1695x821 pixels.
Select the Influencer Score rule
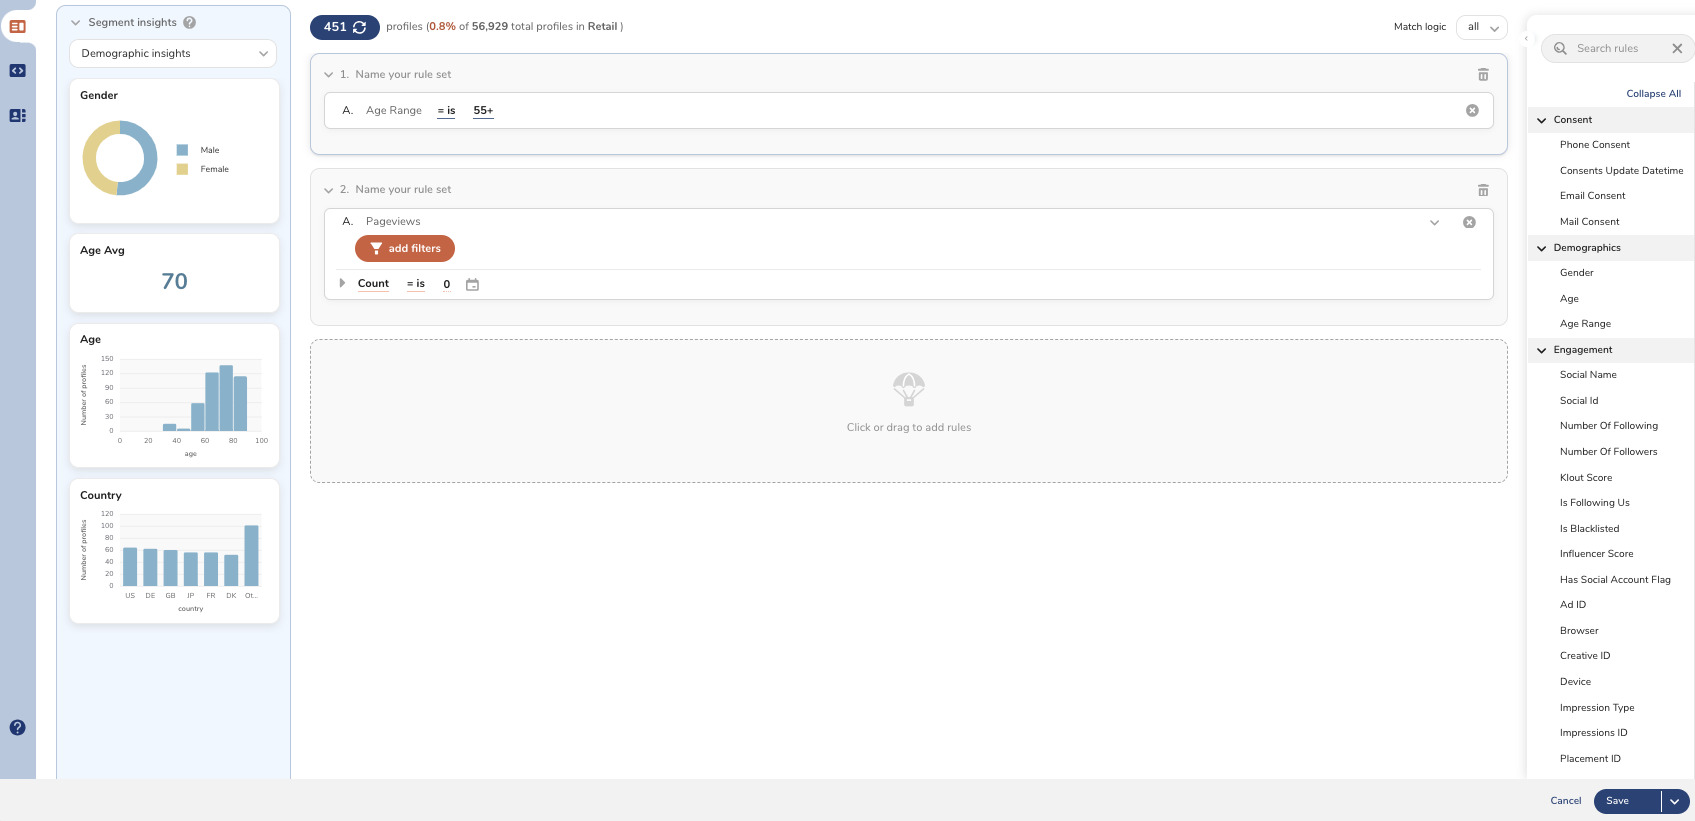click(1597, 554)
